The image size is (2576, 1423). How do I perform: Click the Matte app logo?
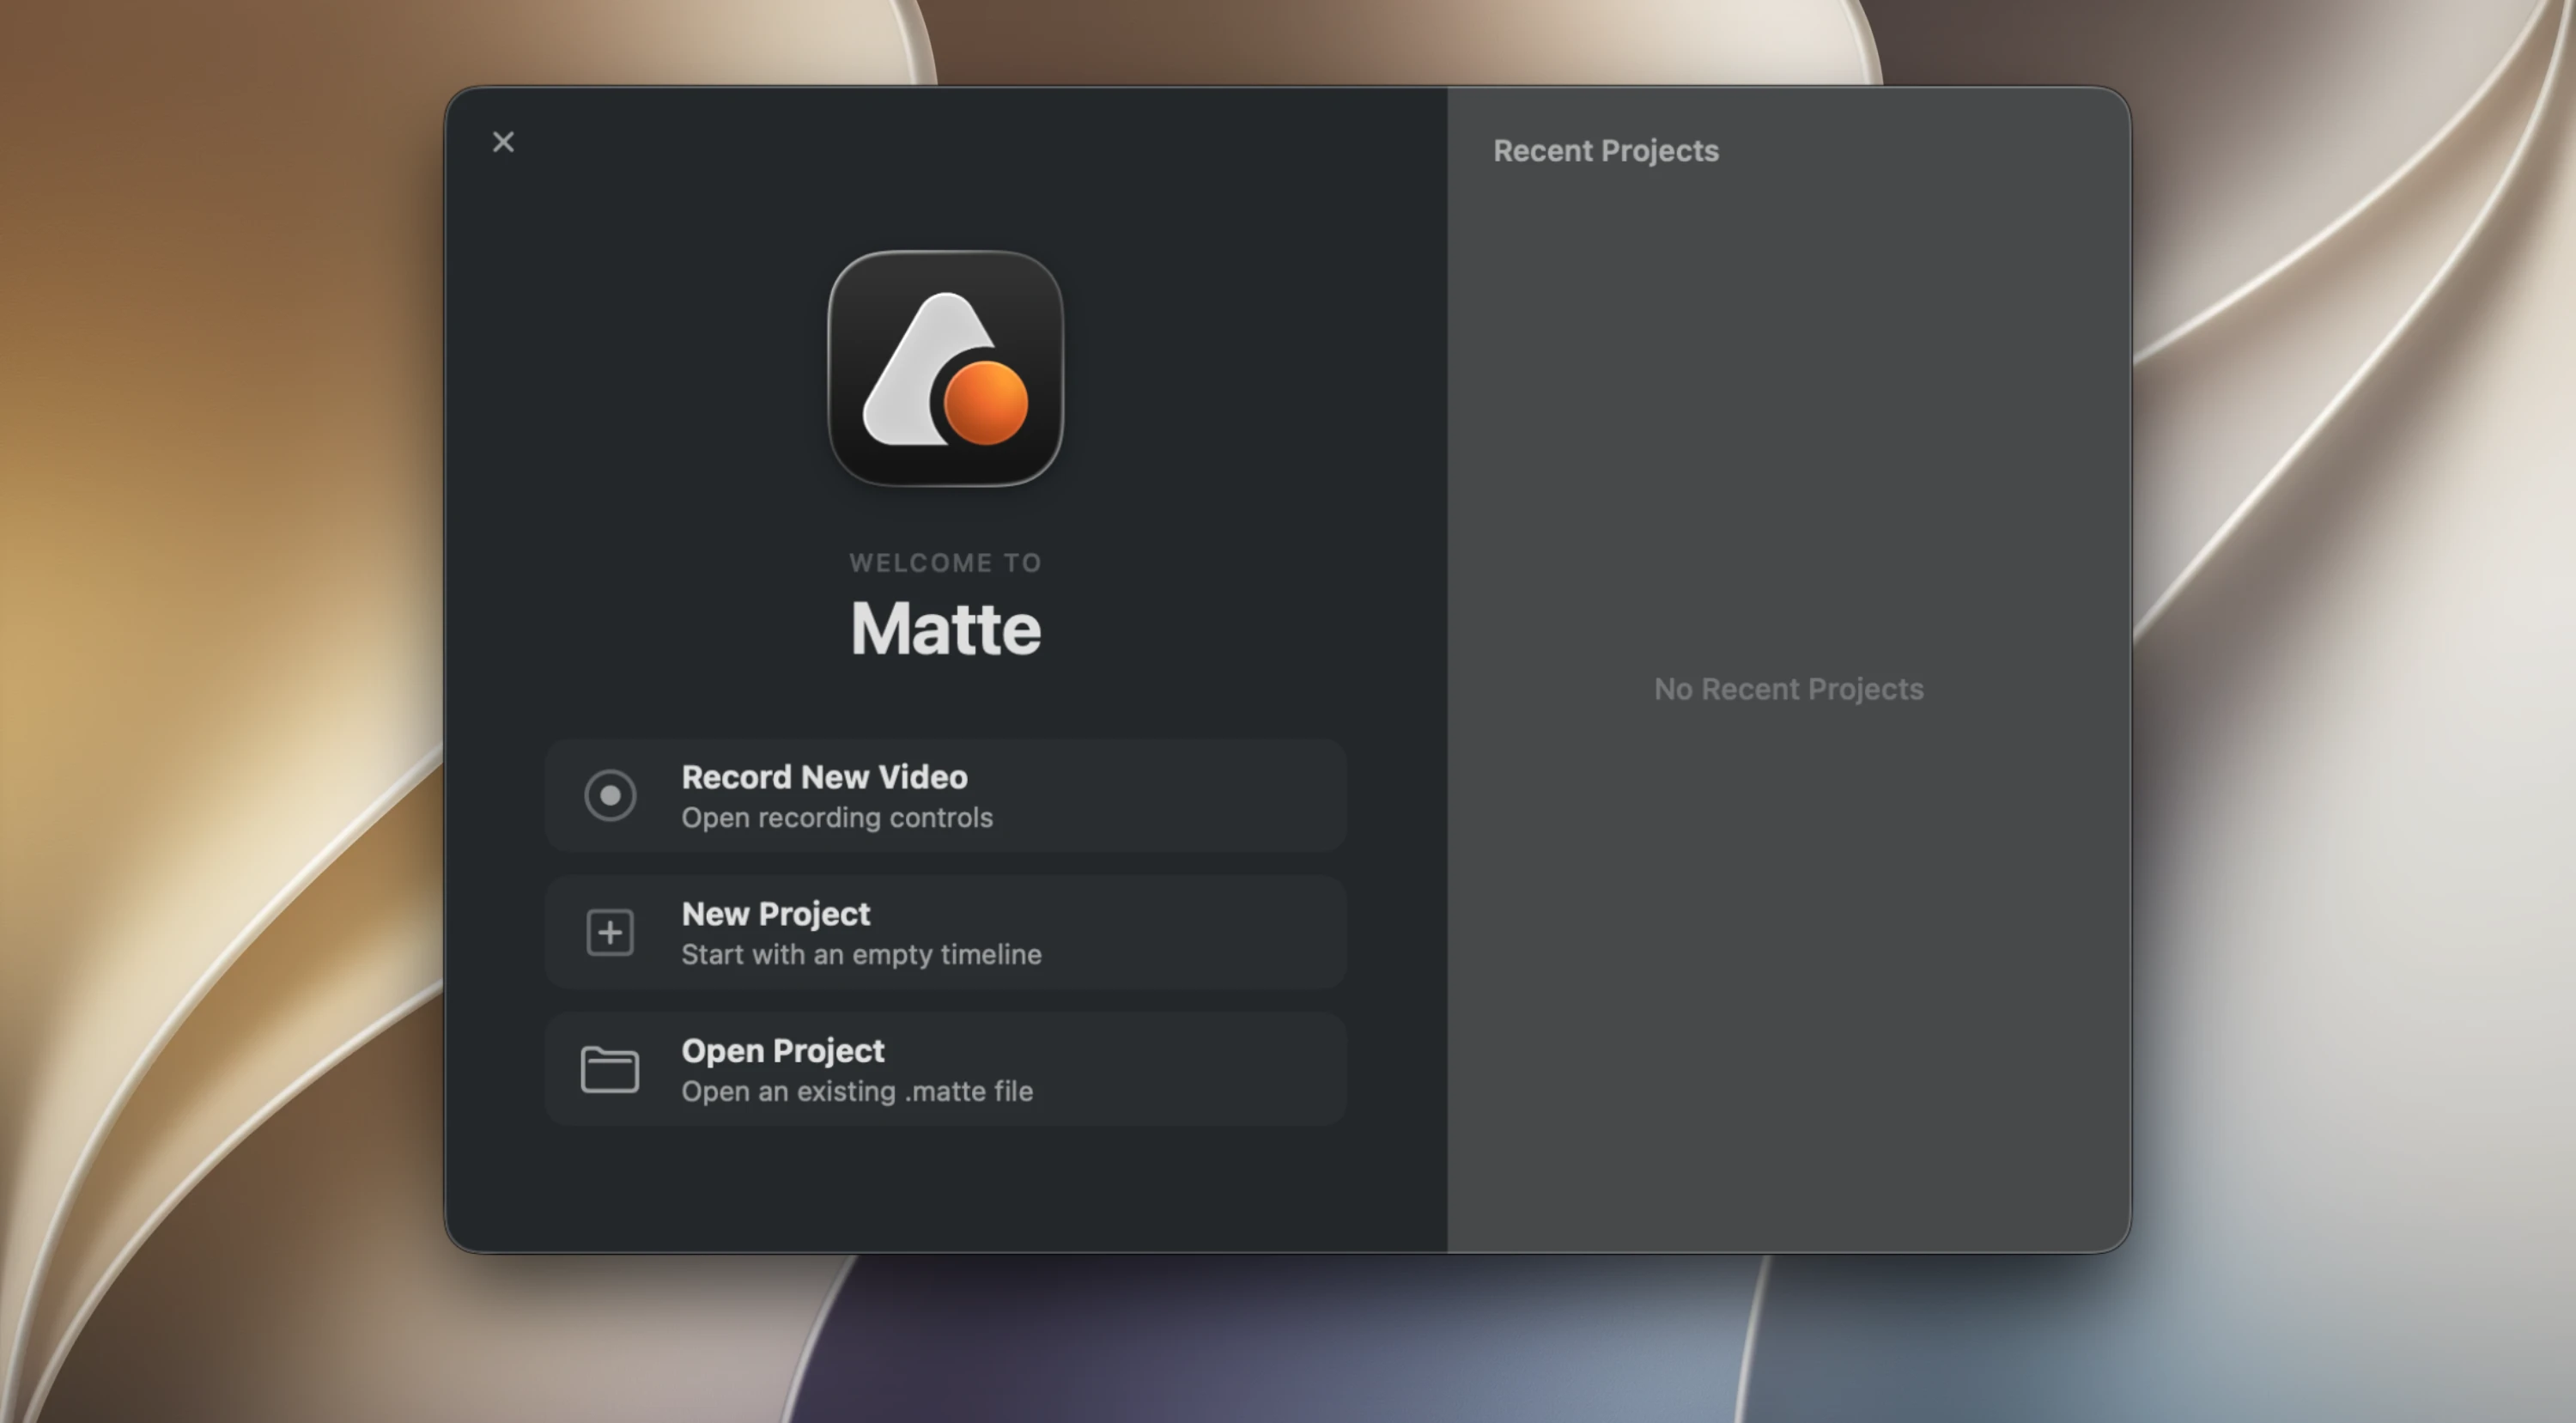946,369
